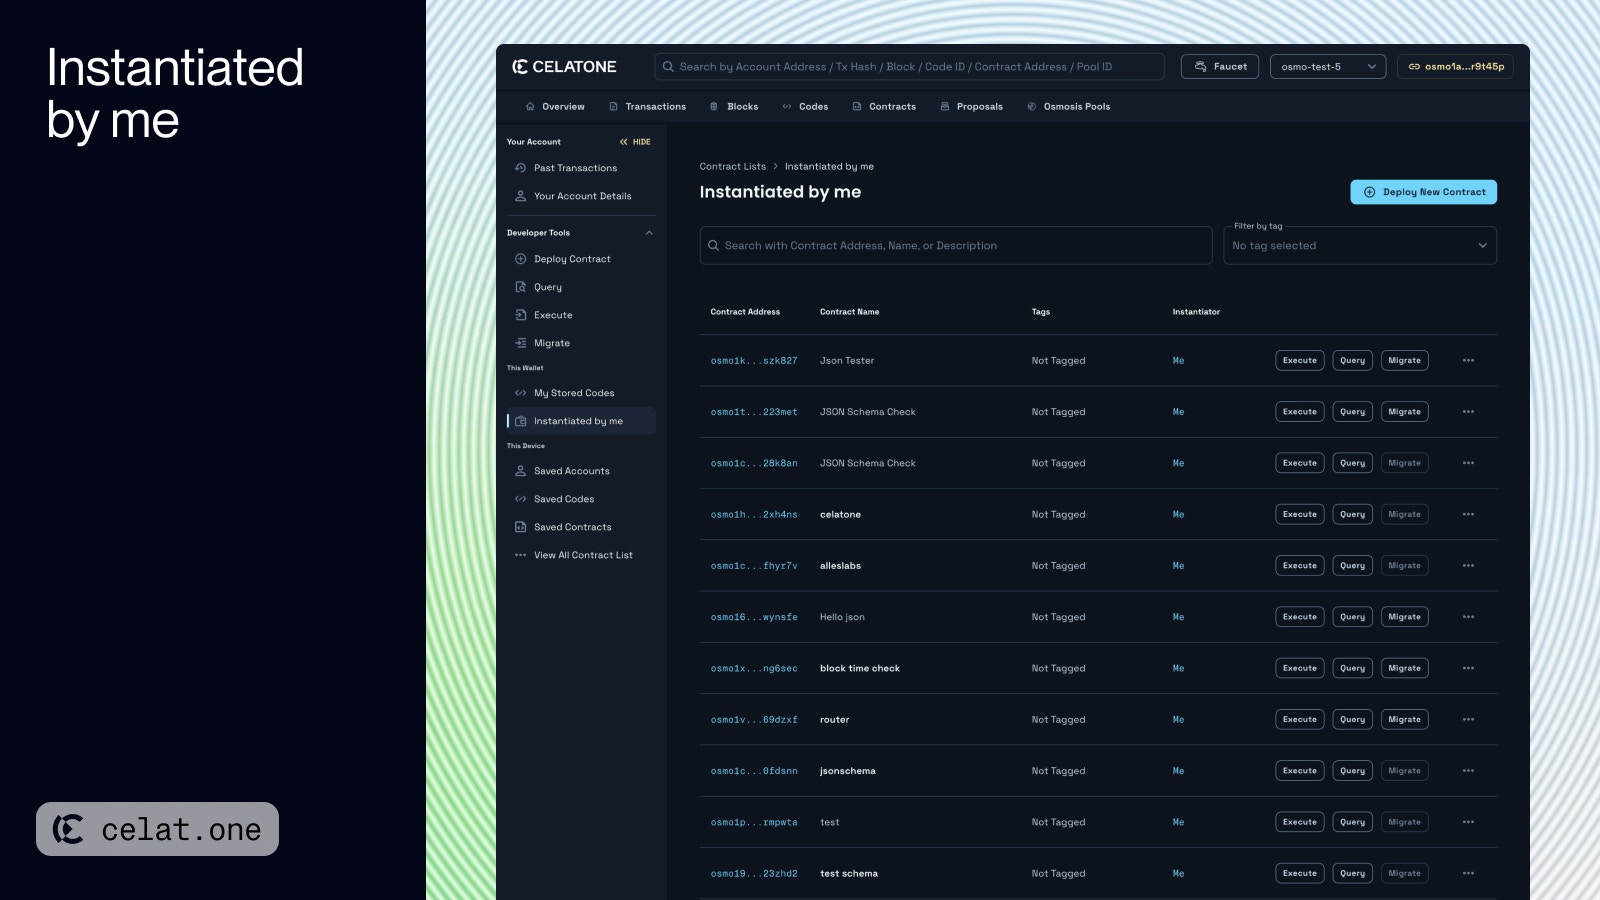Image resolution: width=1600 pixels, height=900 pixels.
Task: Focus the contract address search field
Action: (x=955, y=245)
